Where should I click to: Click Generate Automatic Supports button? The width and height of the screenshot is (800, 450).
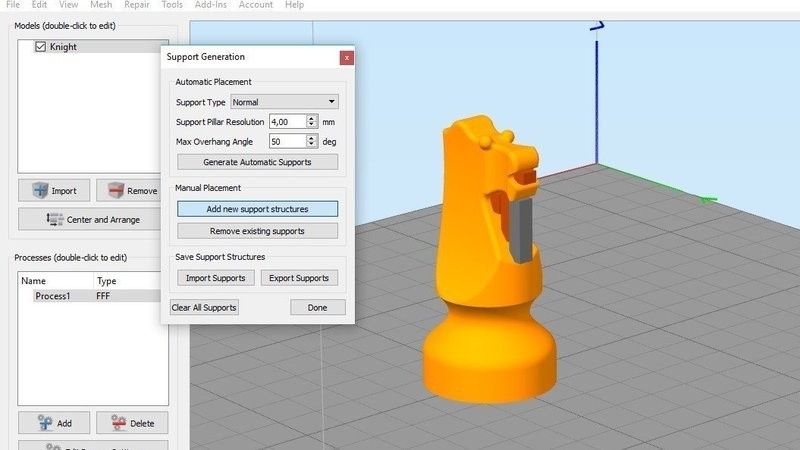(257, 162)
